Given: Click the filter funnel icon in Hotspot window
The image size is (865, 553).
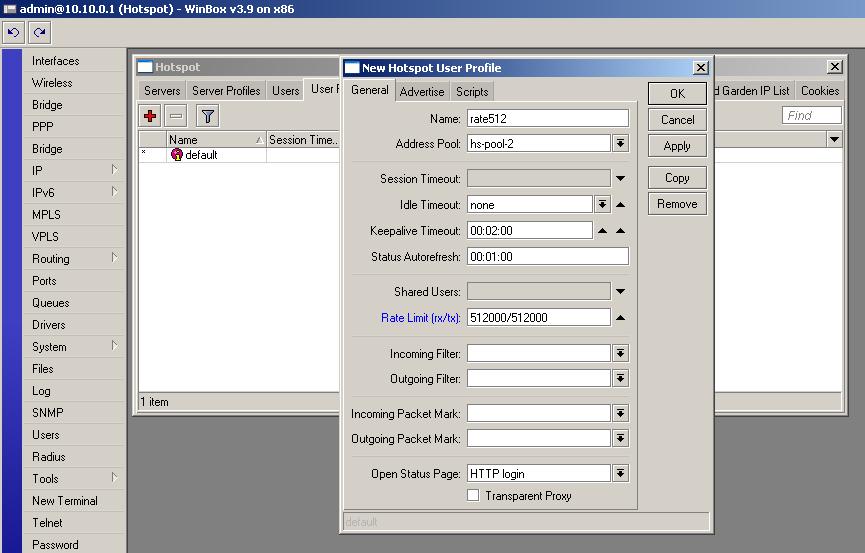Looking at the screenshot, I should (x=207, y=116).
